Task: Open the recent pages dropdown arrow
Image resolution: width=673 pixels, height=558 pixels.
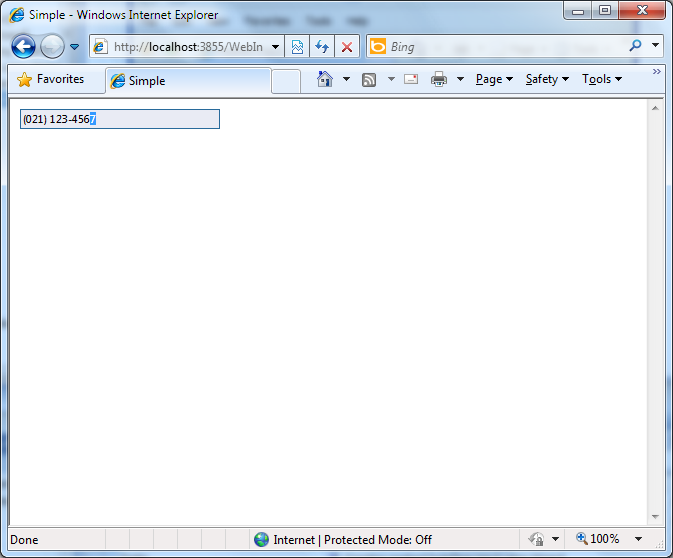Action: point(74,47)
